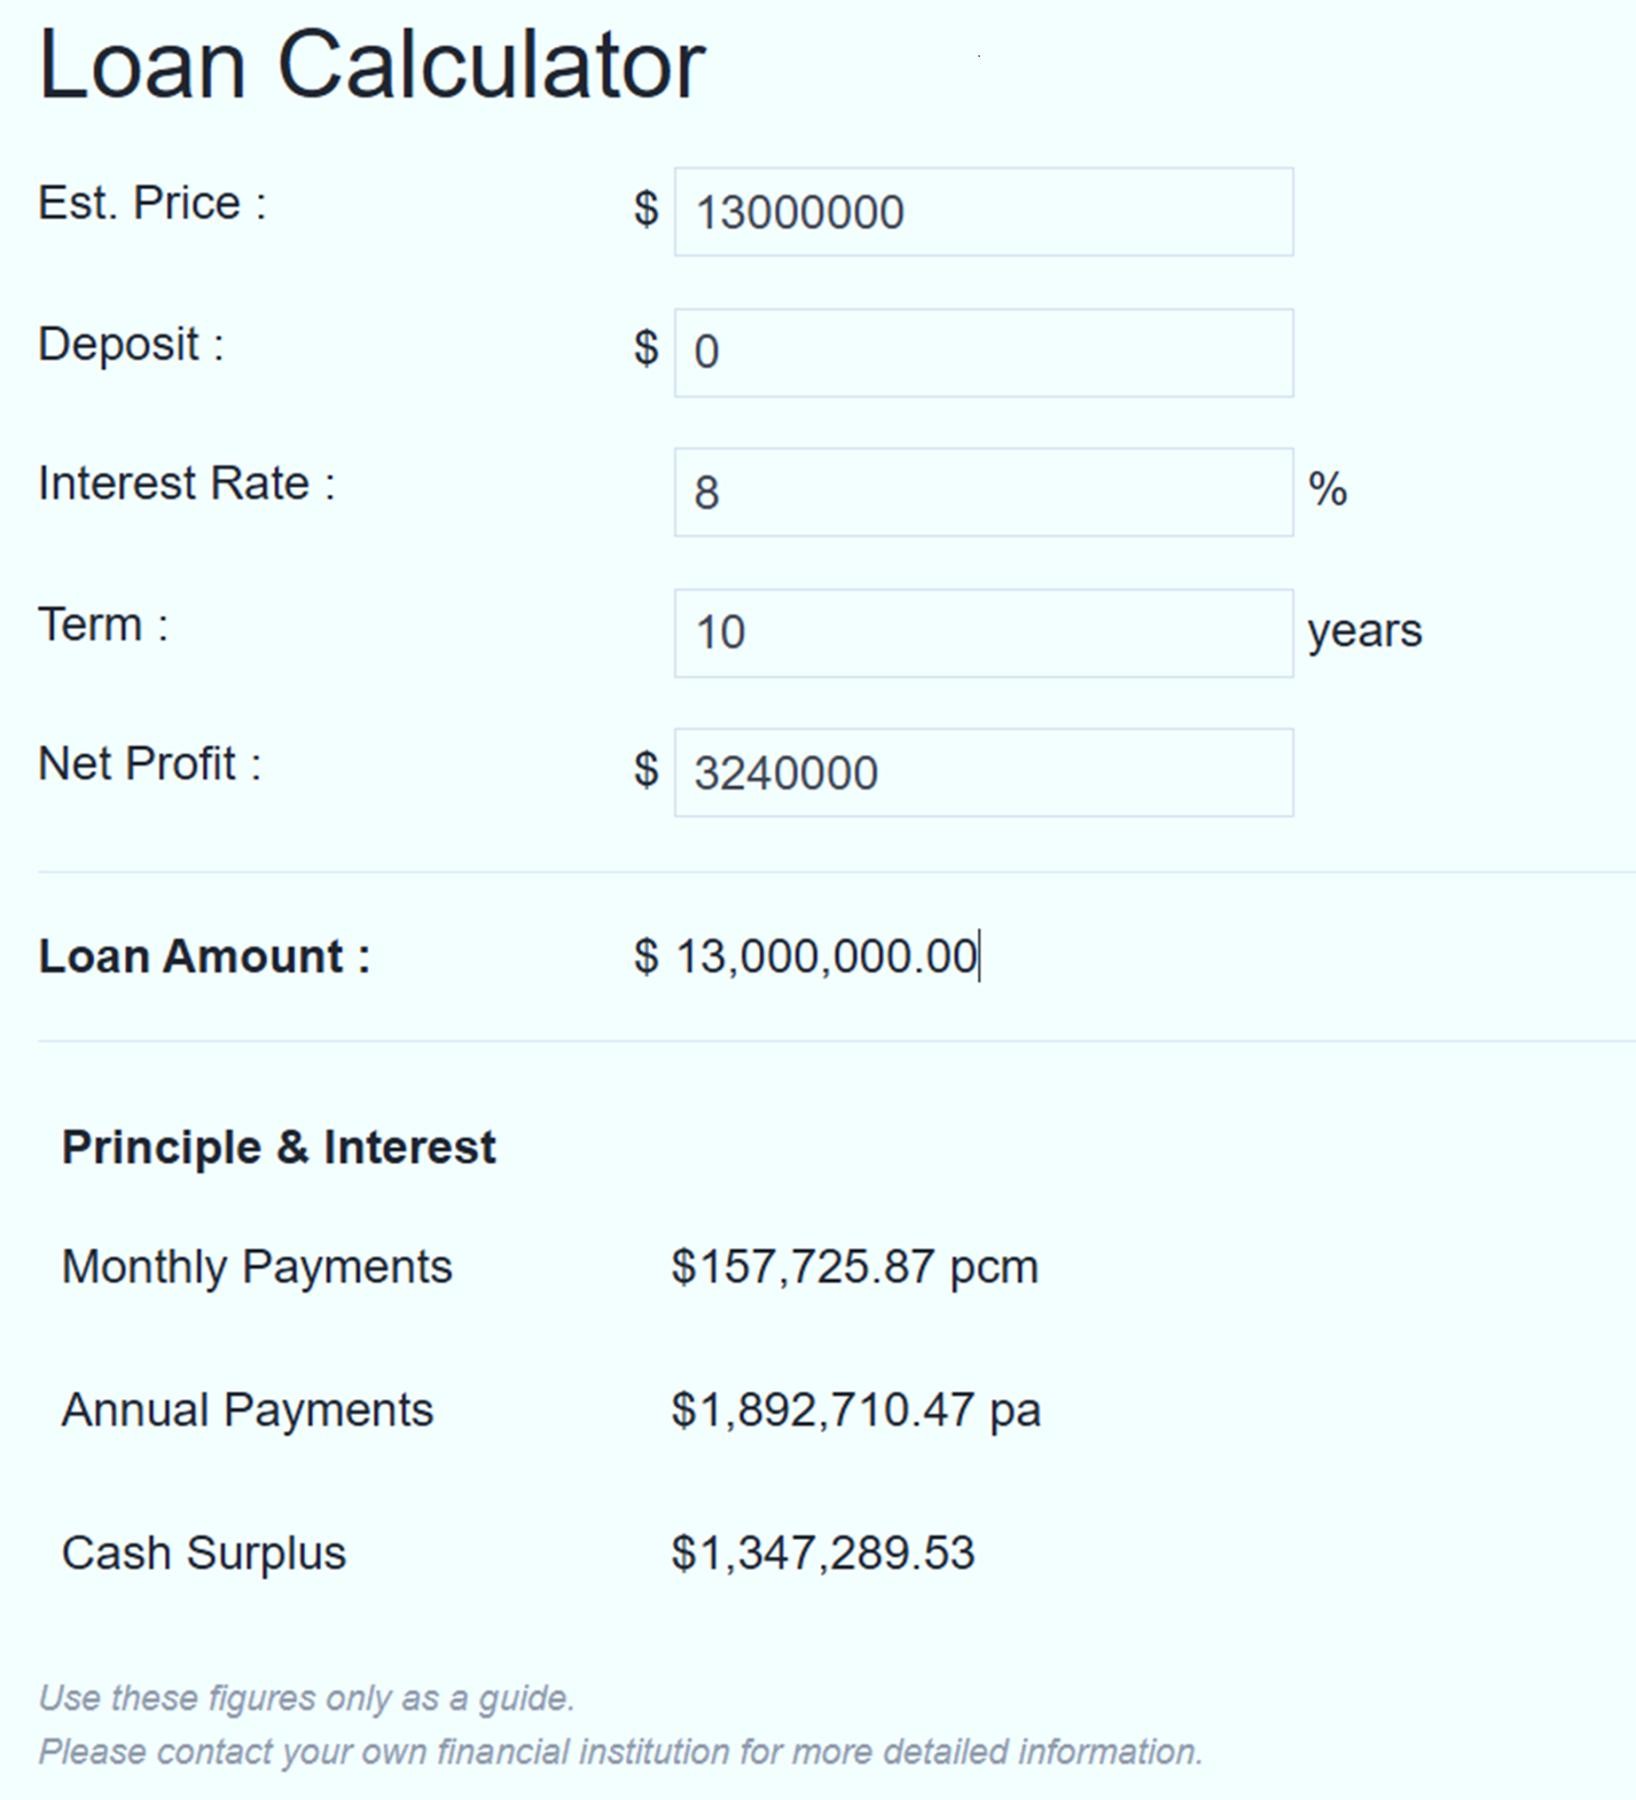
Task: Click the percent sign beside Interest Rate
Action: point(1327,490)
